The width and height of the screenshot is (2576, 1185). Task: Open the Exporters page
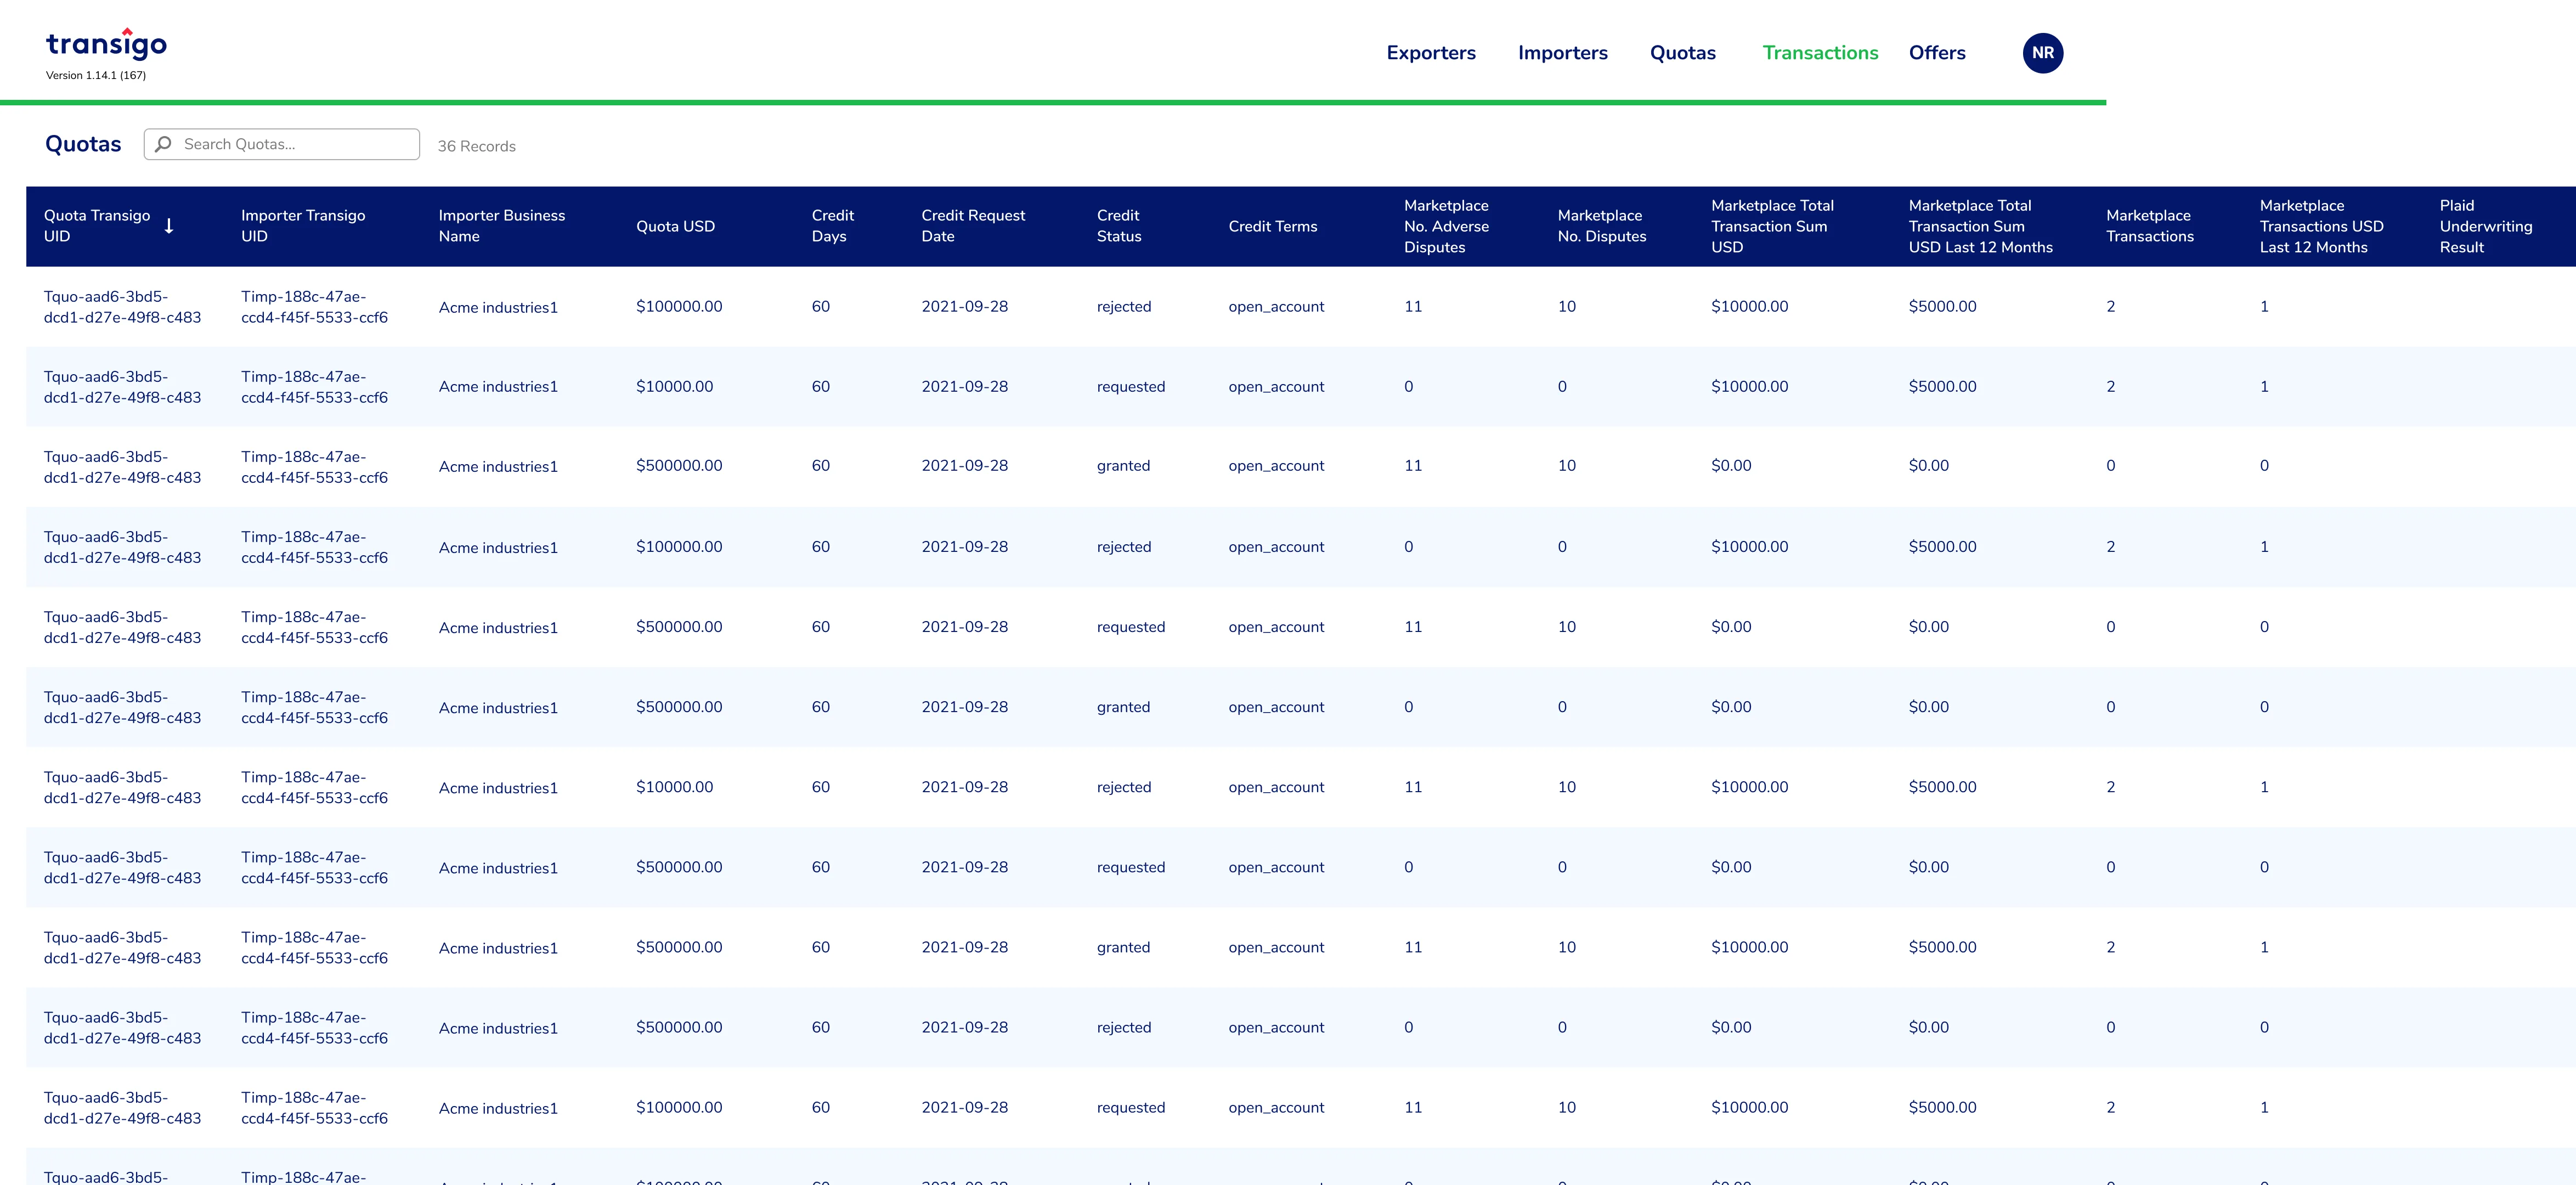[1430, 53]
